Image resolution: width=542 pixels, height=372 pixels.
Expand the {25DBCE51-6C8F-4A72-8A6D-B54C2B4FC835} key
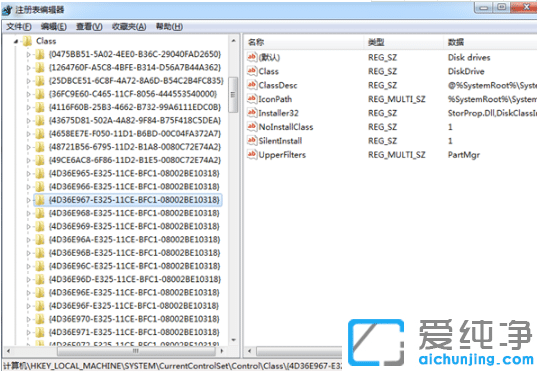click(x=29, y=81)
